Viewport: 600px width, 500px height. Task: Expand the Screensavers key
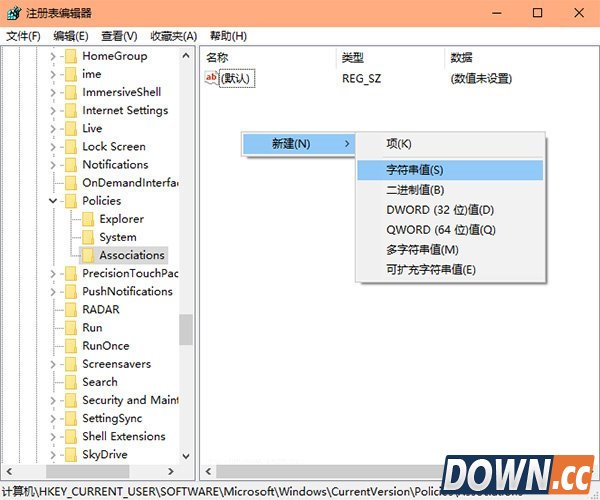pos(53,364)
